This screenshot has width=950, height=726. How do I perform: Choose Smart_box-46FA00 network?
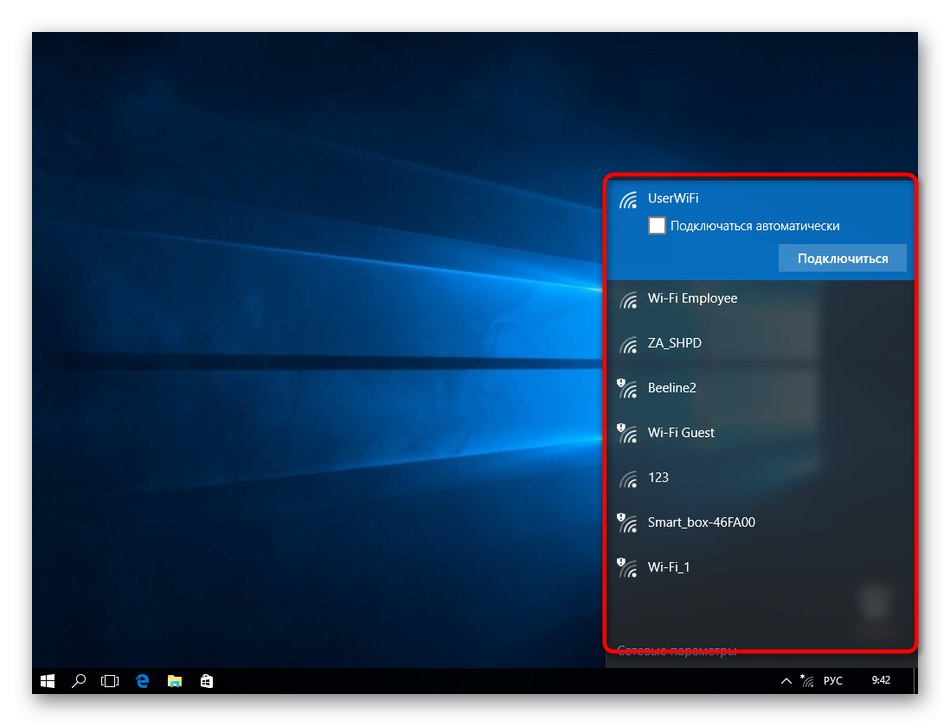pos(760,523)
